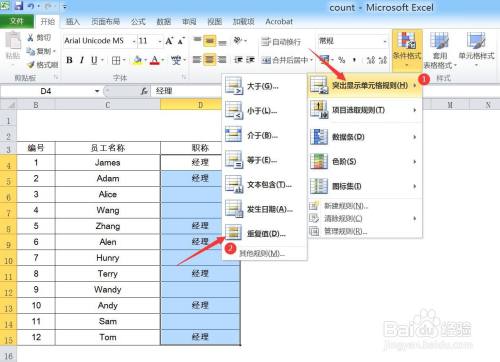Toggle top vertical alignment
500x362 pixels.
tap(197, 40)
